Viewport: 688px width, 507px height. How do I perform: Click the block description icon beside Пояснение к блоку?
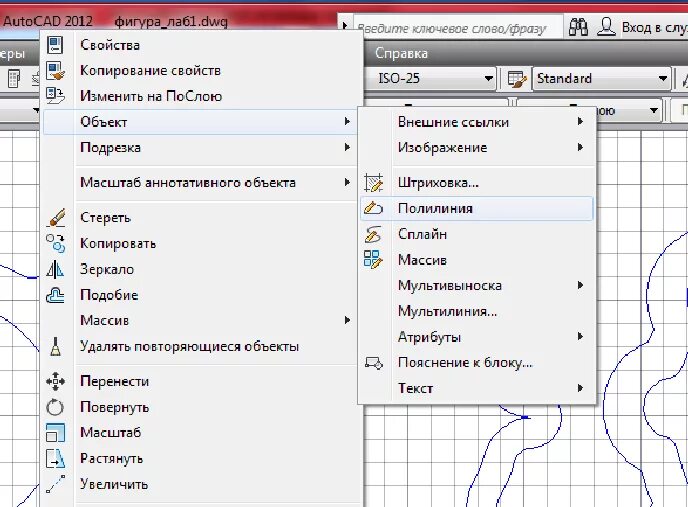[x=374, y=363]
